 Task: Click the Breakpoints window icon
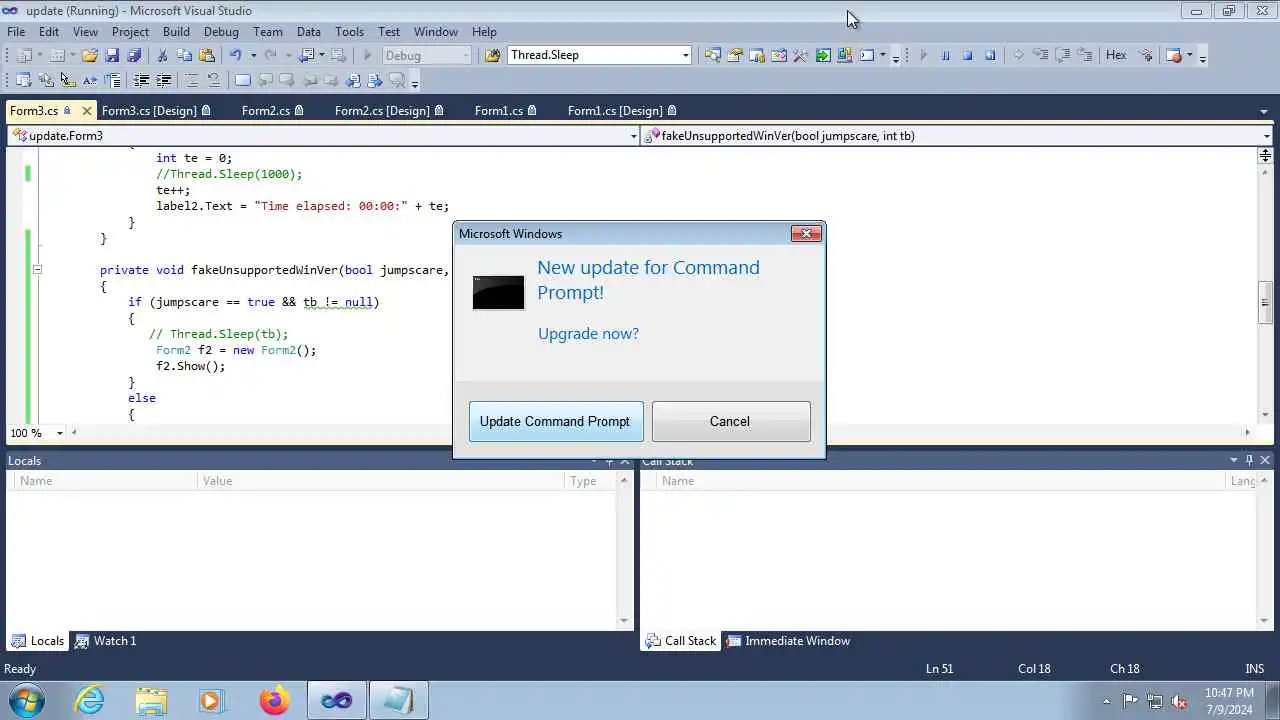(x=1175, y=56)
